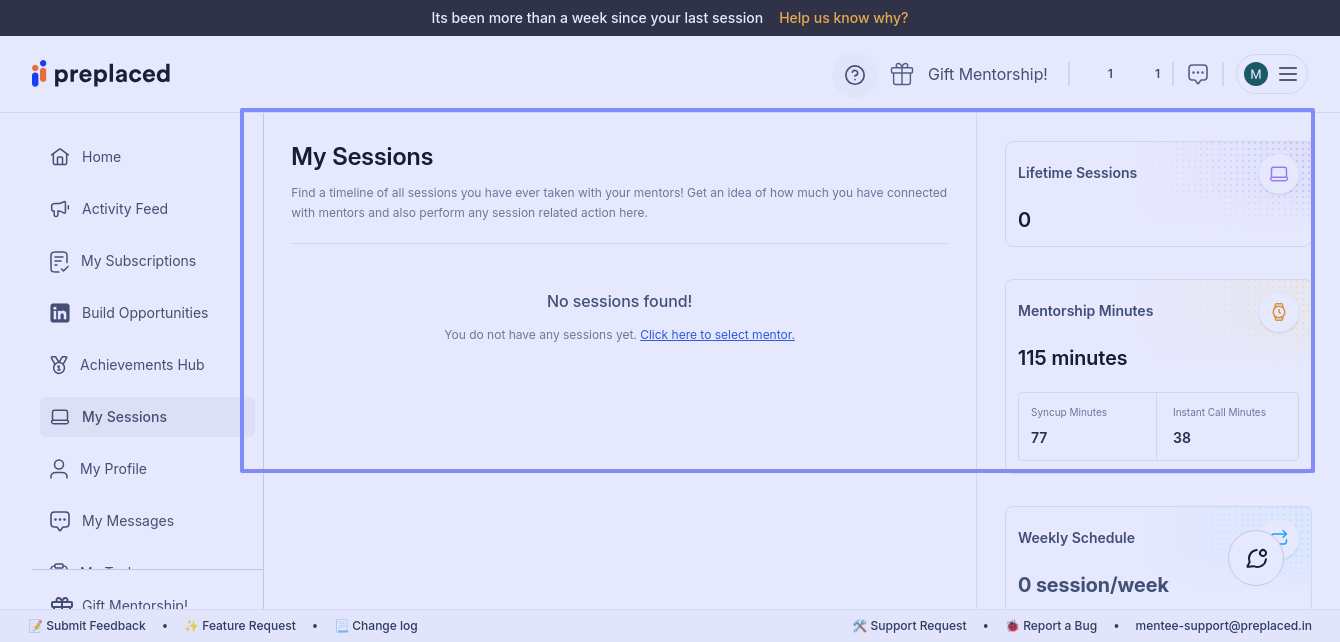Click 'Click here to select mentor' link
Viewport: 1340px width, 642px height.
[x=717, y=335]
